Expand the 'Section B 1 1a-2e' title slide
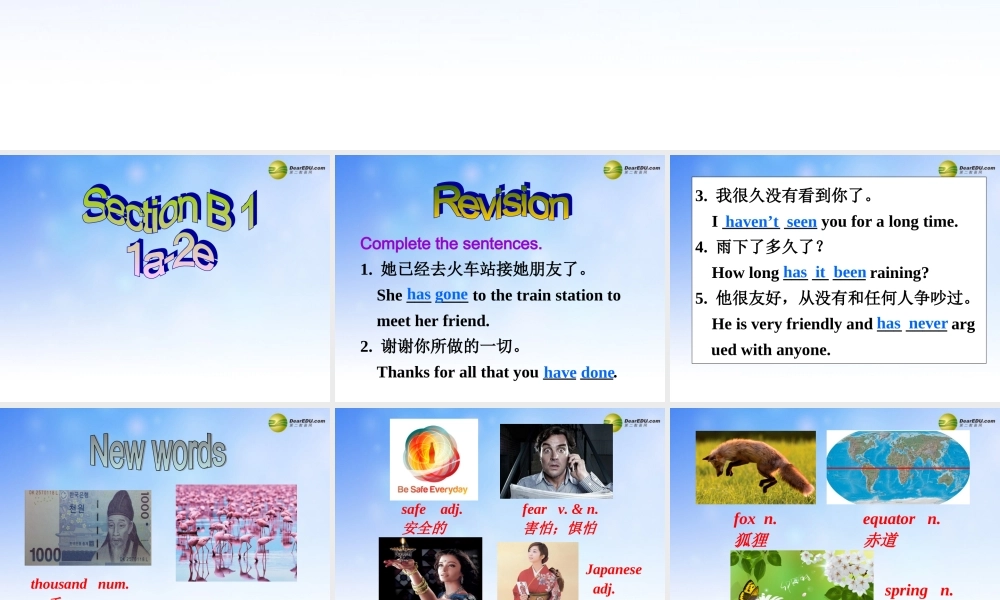 (165, 278)
